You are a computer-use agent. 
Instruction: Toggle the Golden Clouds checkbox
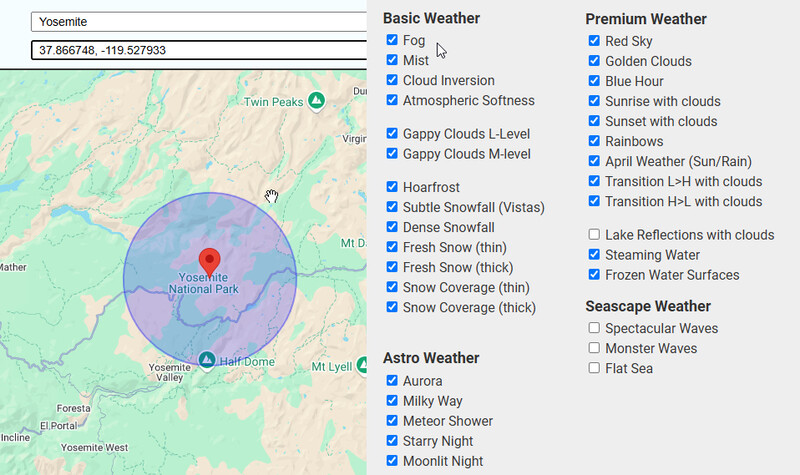594,61
